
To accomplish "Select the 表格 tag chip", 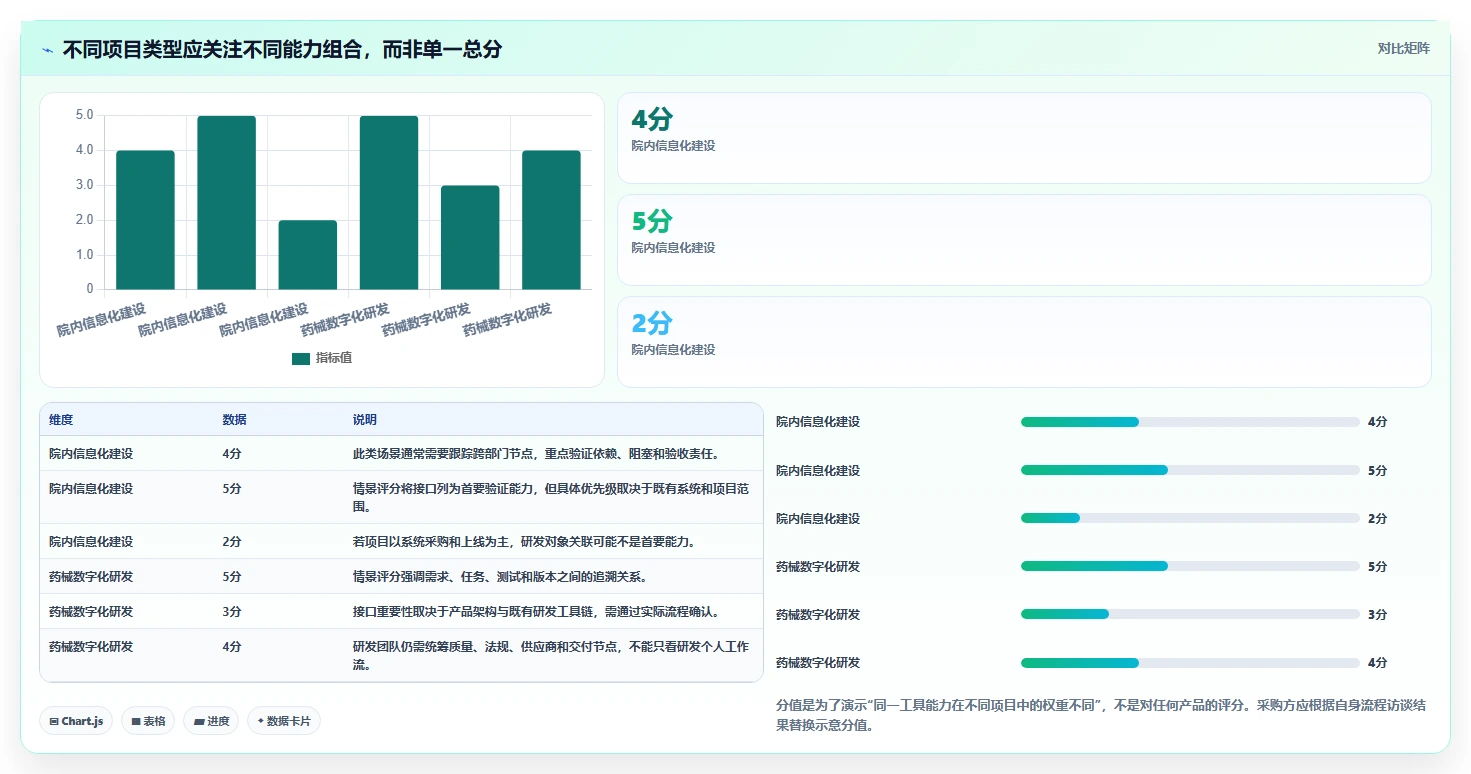I will (x=148, y=721).
